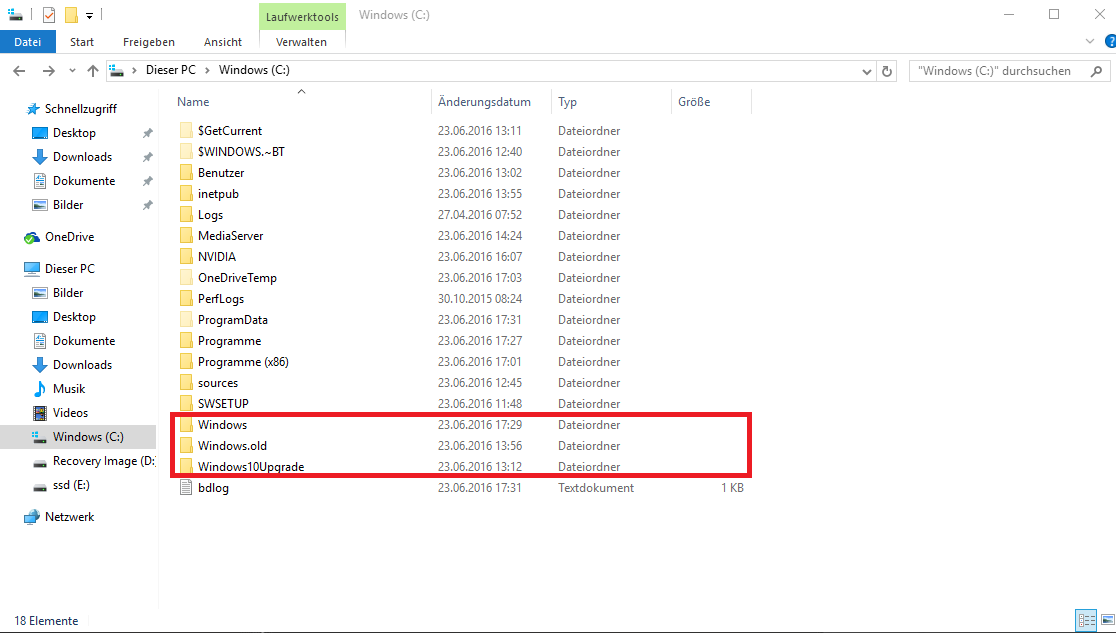1116x633 pixels.
Task: Open the quick access toolbar customize arrow
Action: point(90,16)
